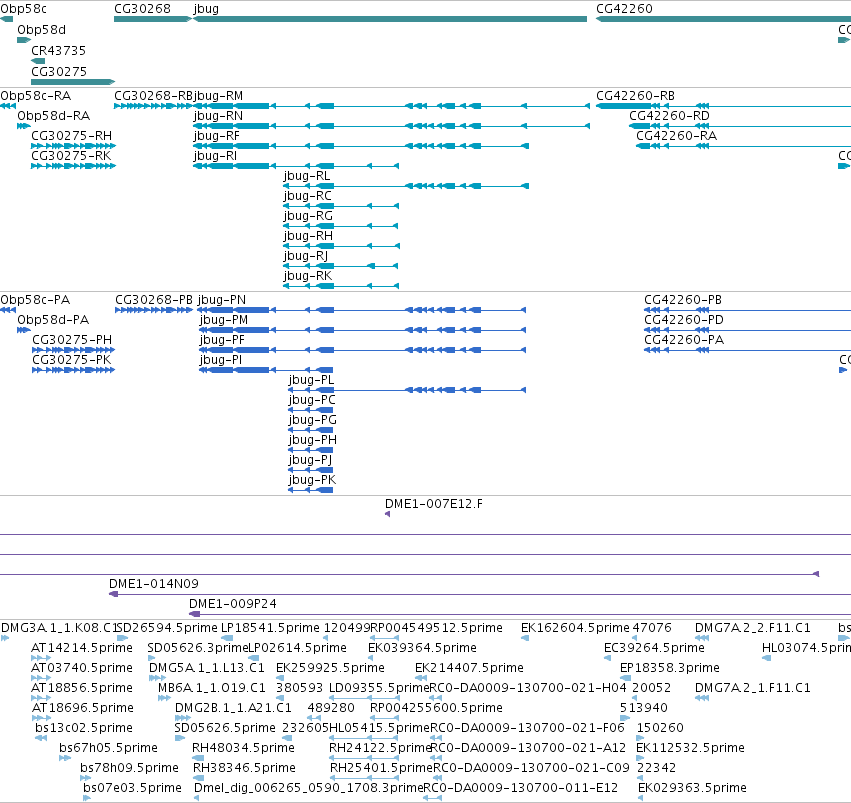Select the jbug-PM protein label
The image size is (851, 803).
point(224,320)
